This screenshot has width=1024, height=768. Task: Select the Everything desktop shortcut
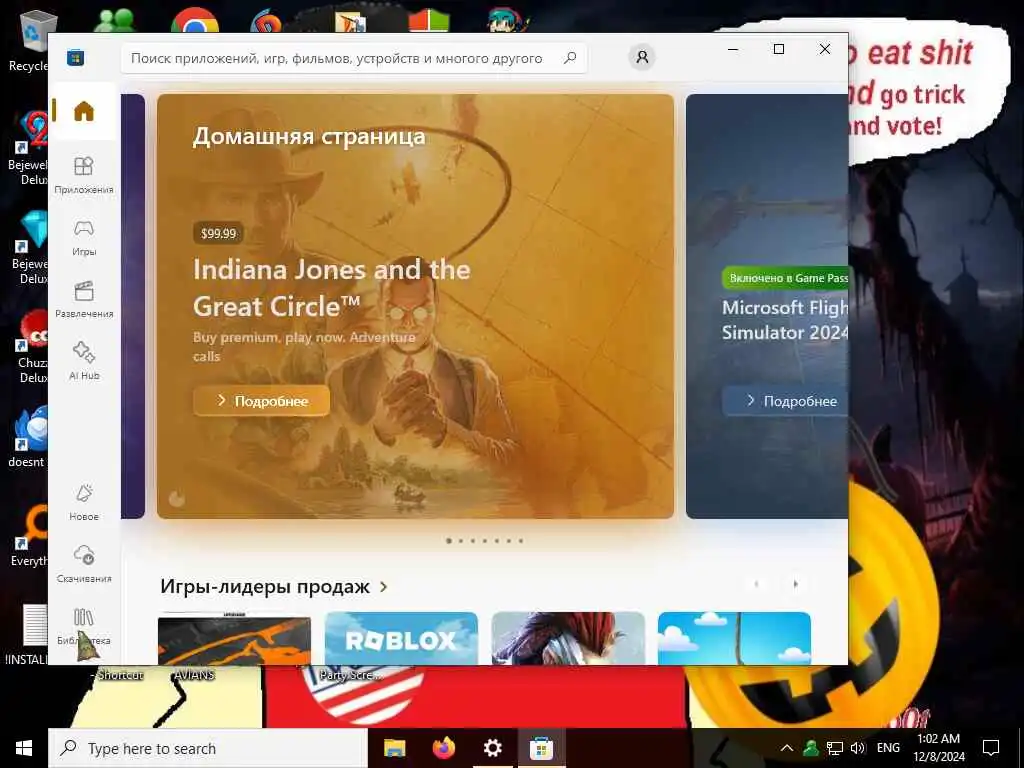coord(29,536)
